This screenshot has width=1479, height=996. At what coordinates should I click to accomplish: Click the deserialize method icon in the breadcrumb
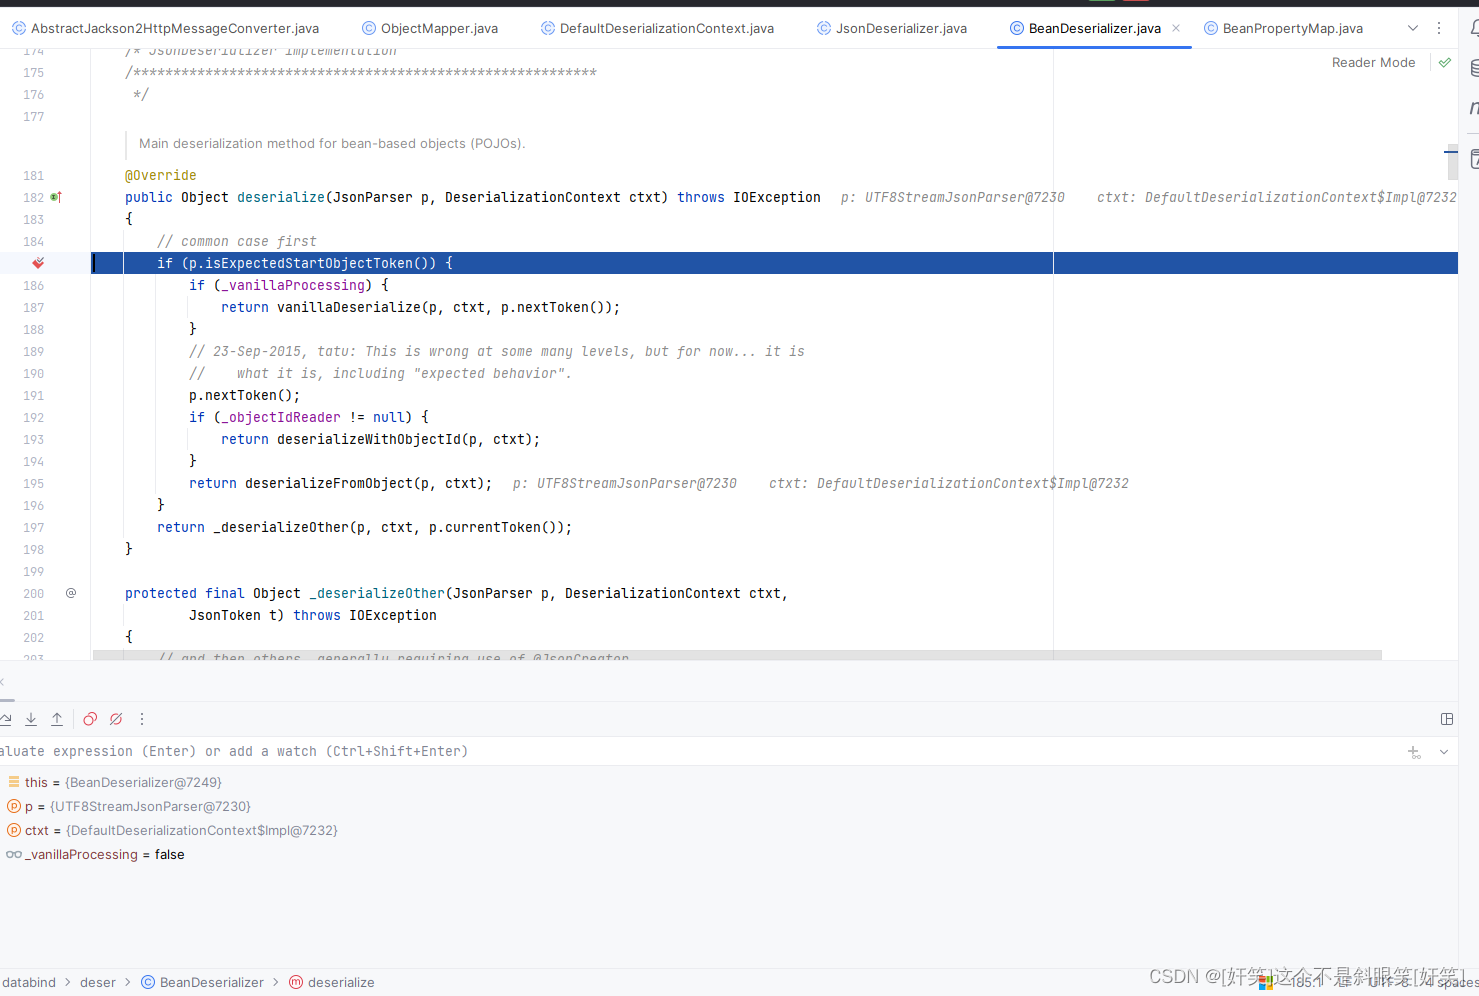tap(297, 982)
